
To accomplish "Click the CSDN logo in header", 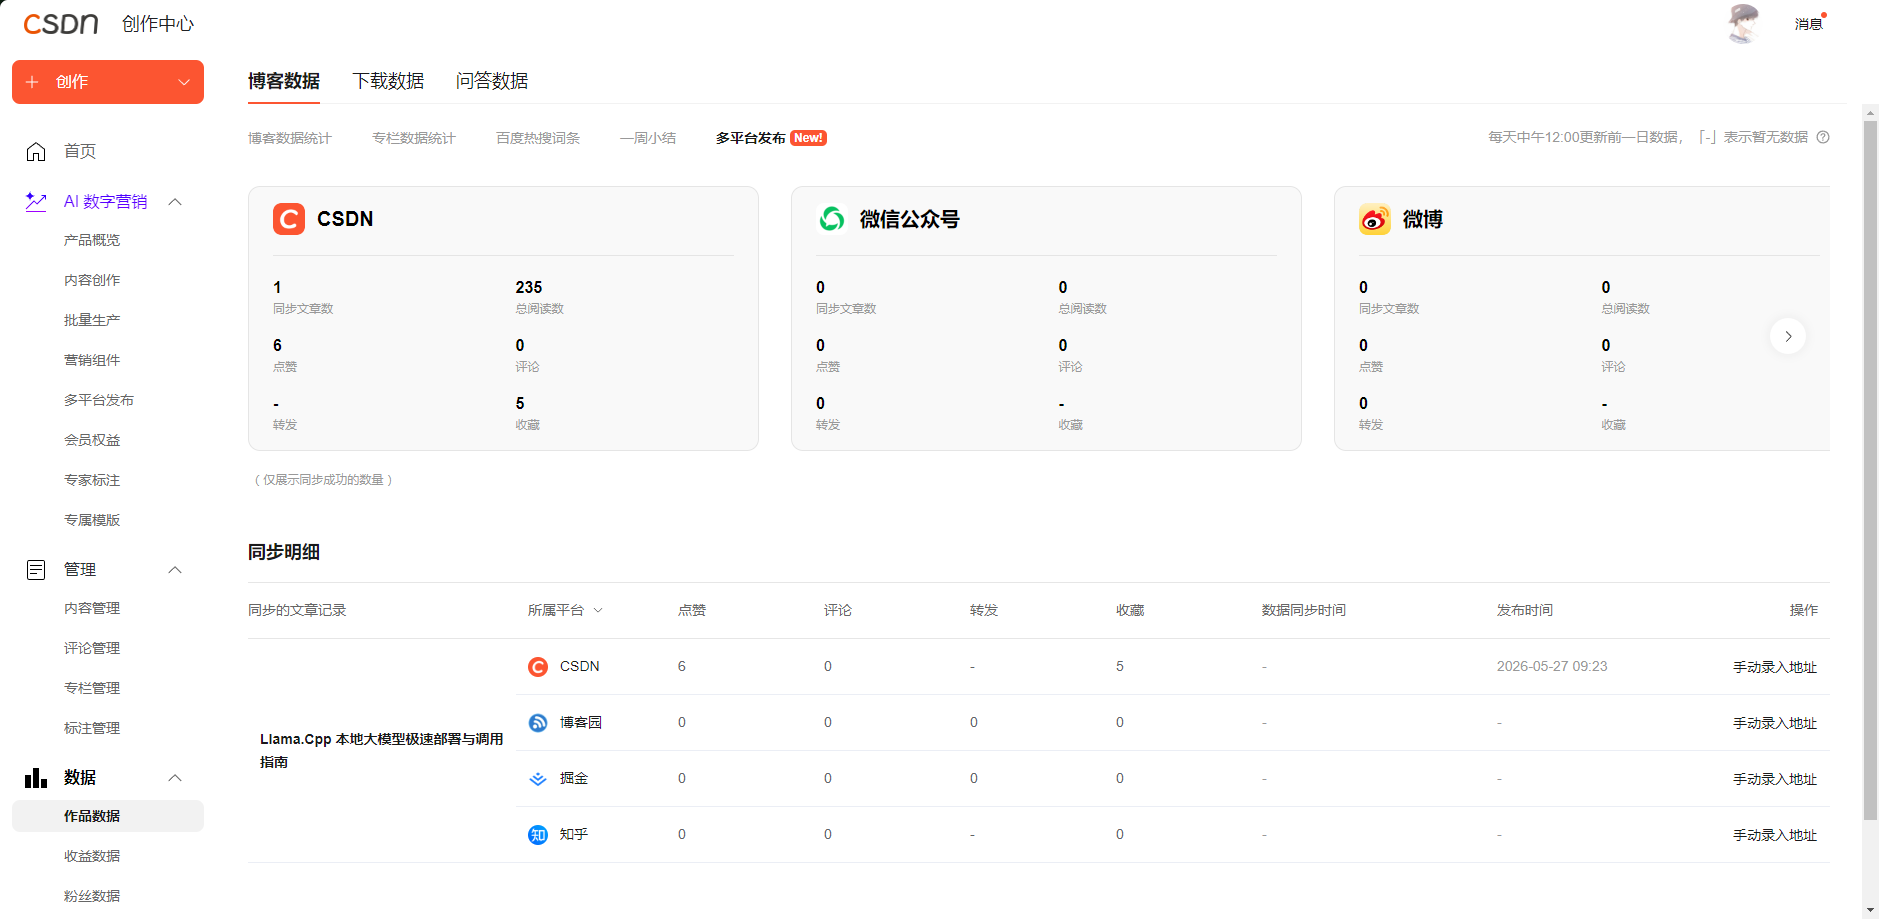I will coord(61,24).
